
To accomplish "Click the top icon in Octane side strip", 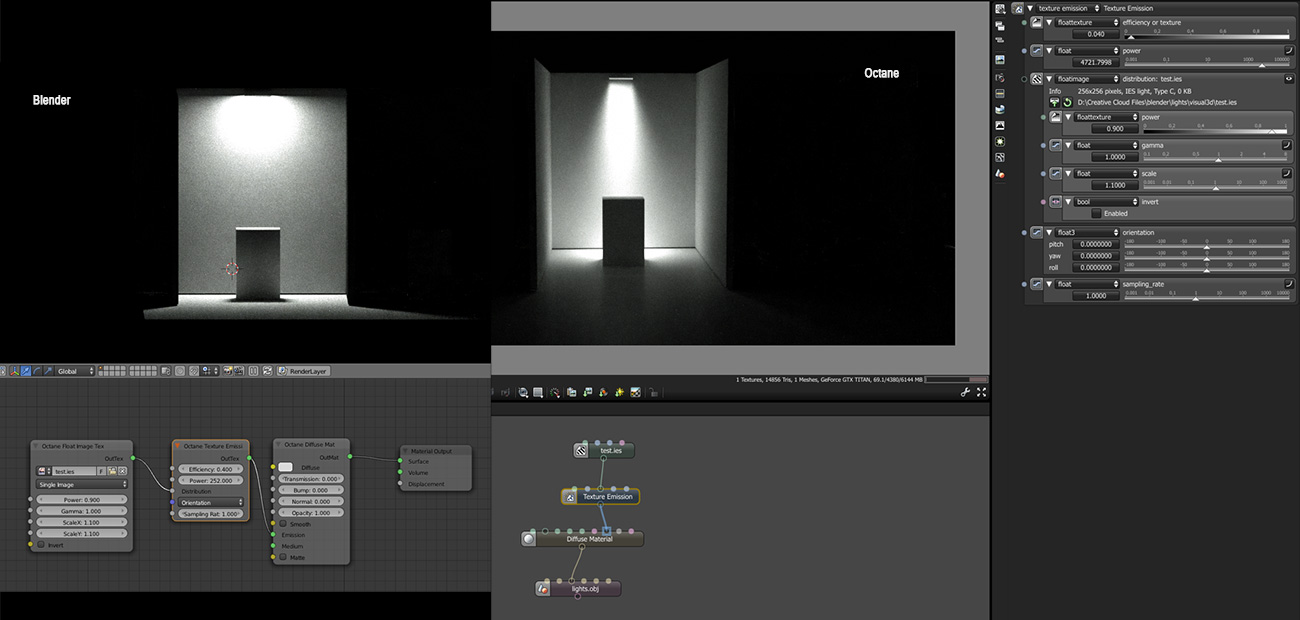I will [x=1000, y=8].
